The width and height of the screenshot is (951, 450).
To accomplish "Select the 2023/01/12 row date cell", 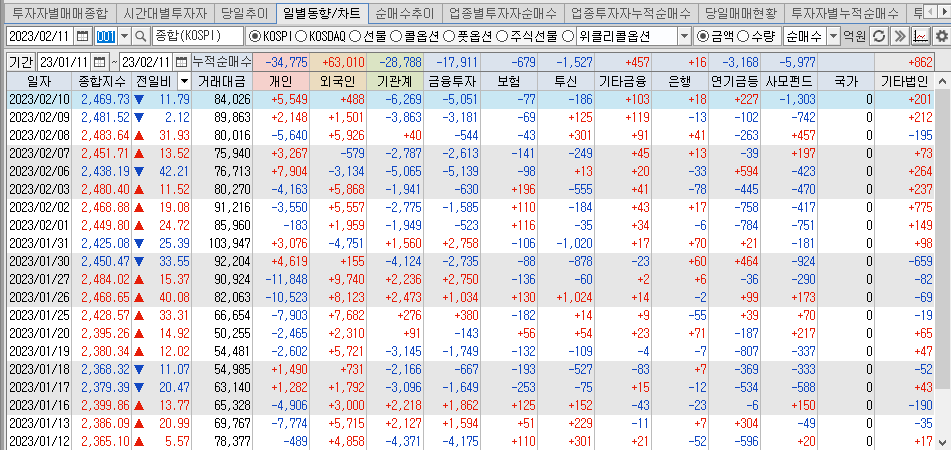I will click(39, 441).
